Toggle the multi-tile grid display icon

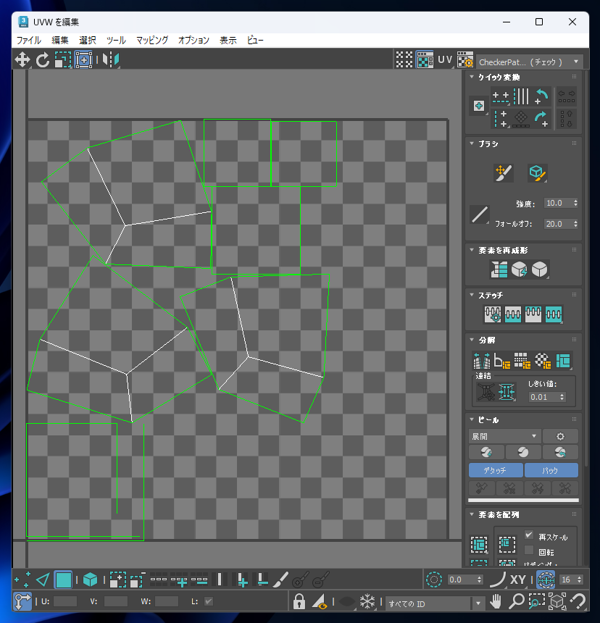tap(404, 60)
